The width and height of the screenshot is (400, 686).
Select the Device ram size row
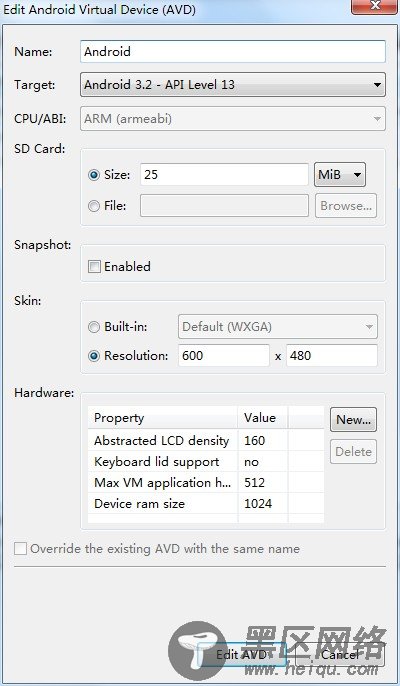coord(206,504)
